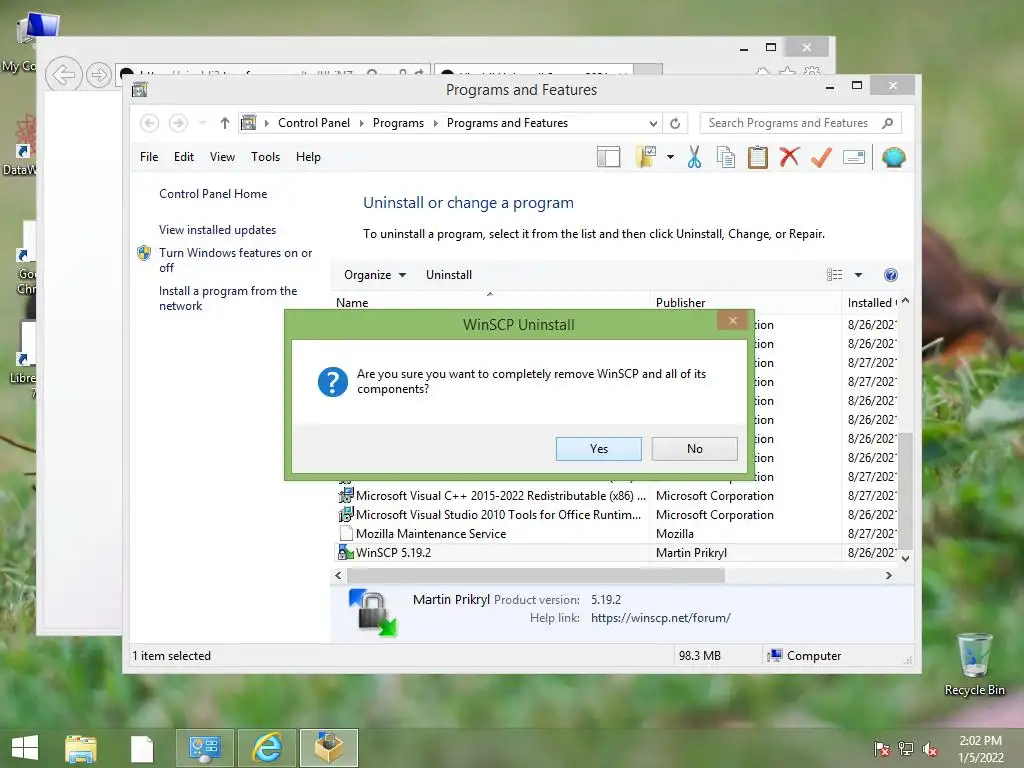This screenshot has height=768, width=1024.
Task: Click the Forward navigation arrow in Programs and Features
Action: point(178,123)
